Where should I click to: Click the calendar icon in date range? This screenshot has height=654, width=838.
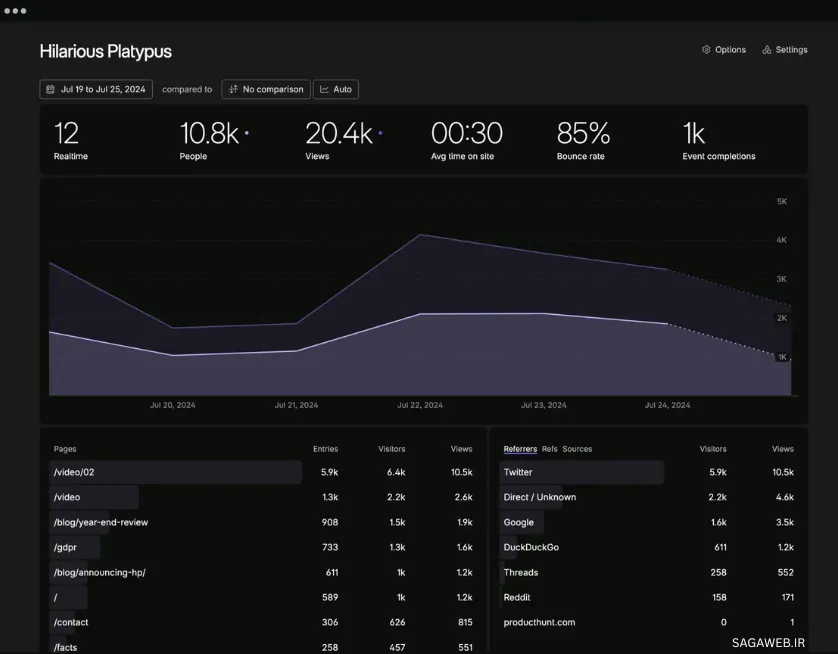pyautogui.click(x=50, y=89)
